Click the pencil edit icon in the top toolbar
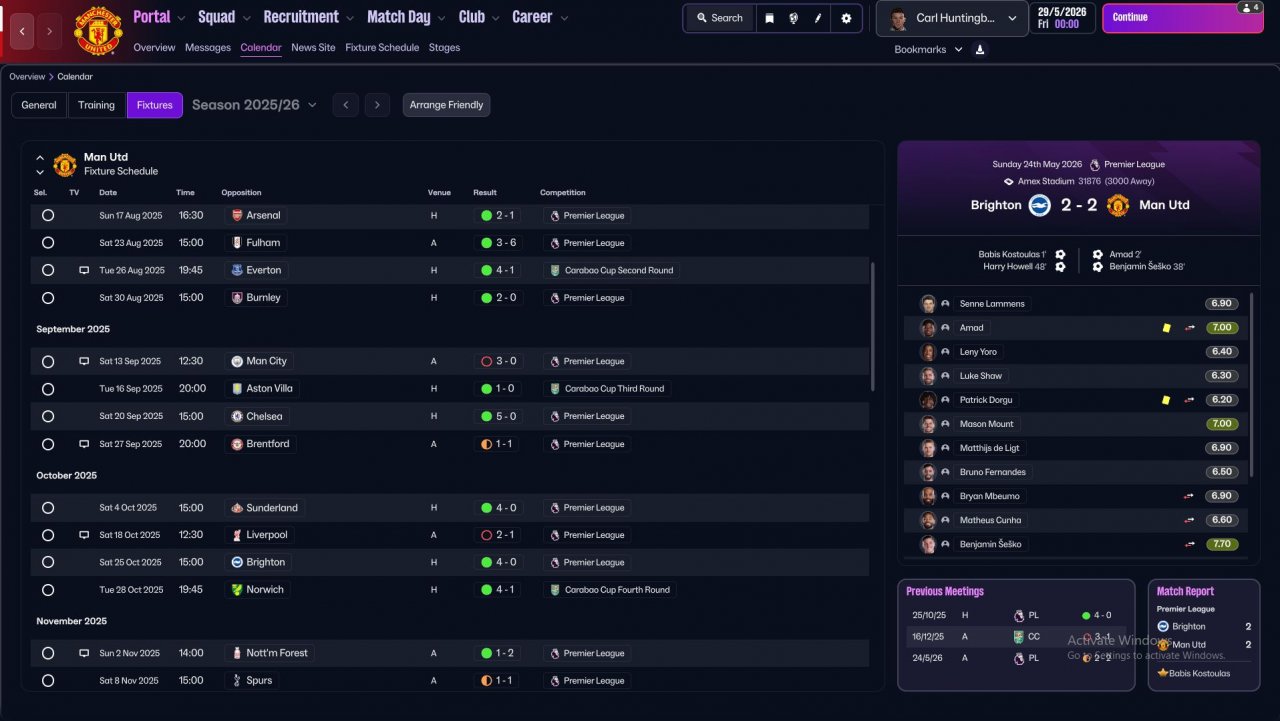The image size is (1280, 721). (818, 18)
